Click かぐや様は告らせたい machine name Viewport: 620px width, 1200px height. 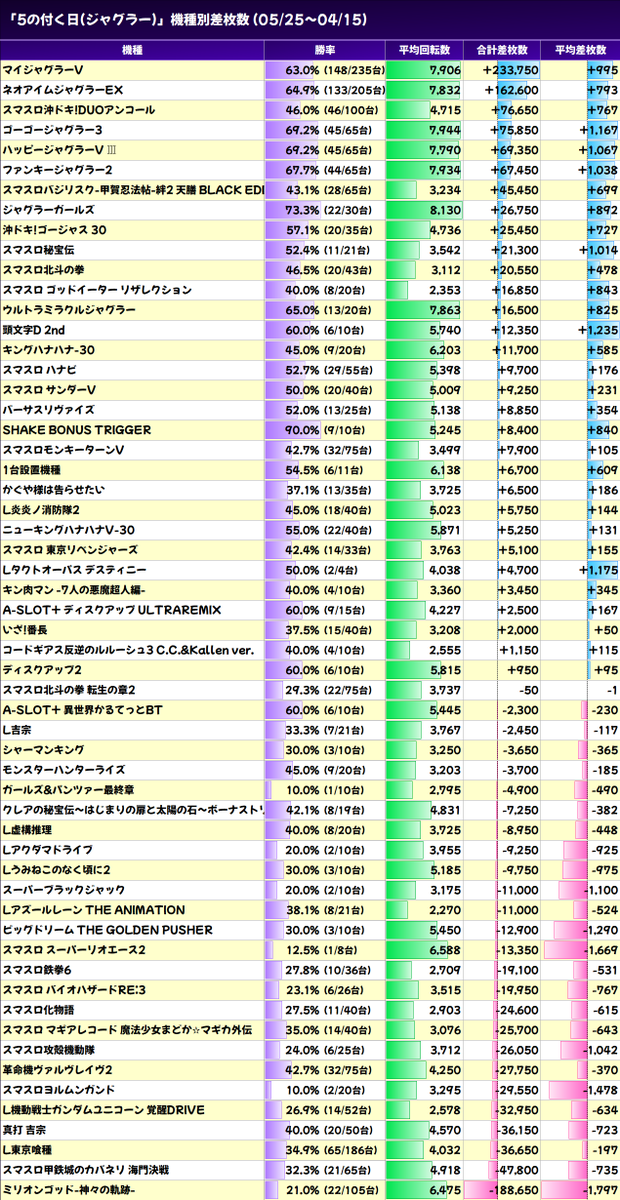[54, 490]
